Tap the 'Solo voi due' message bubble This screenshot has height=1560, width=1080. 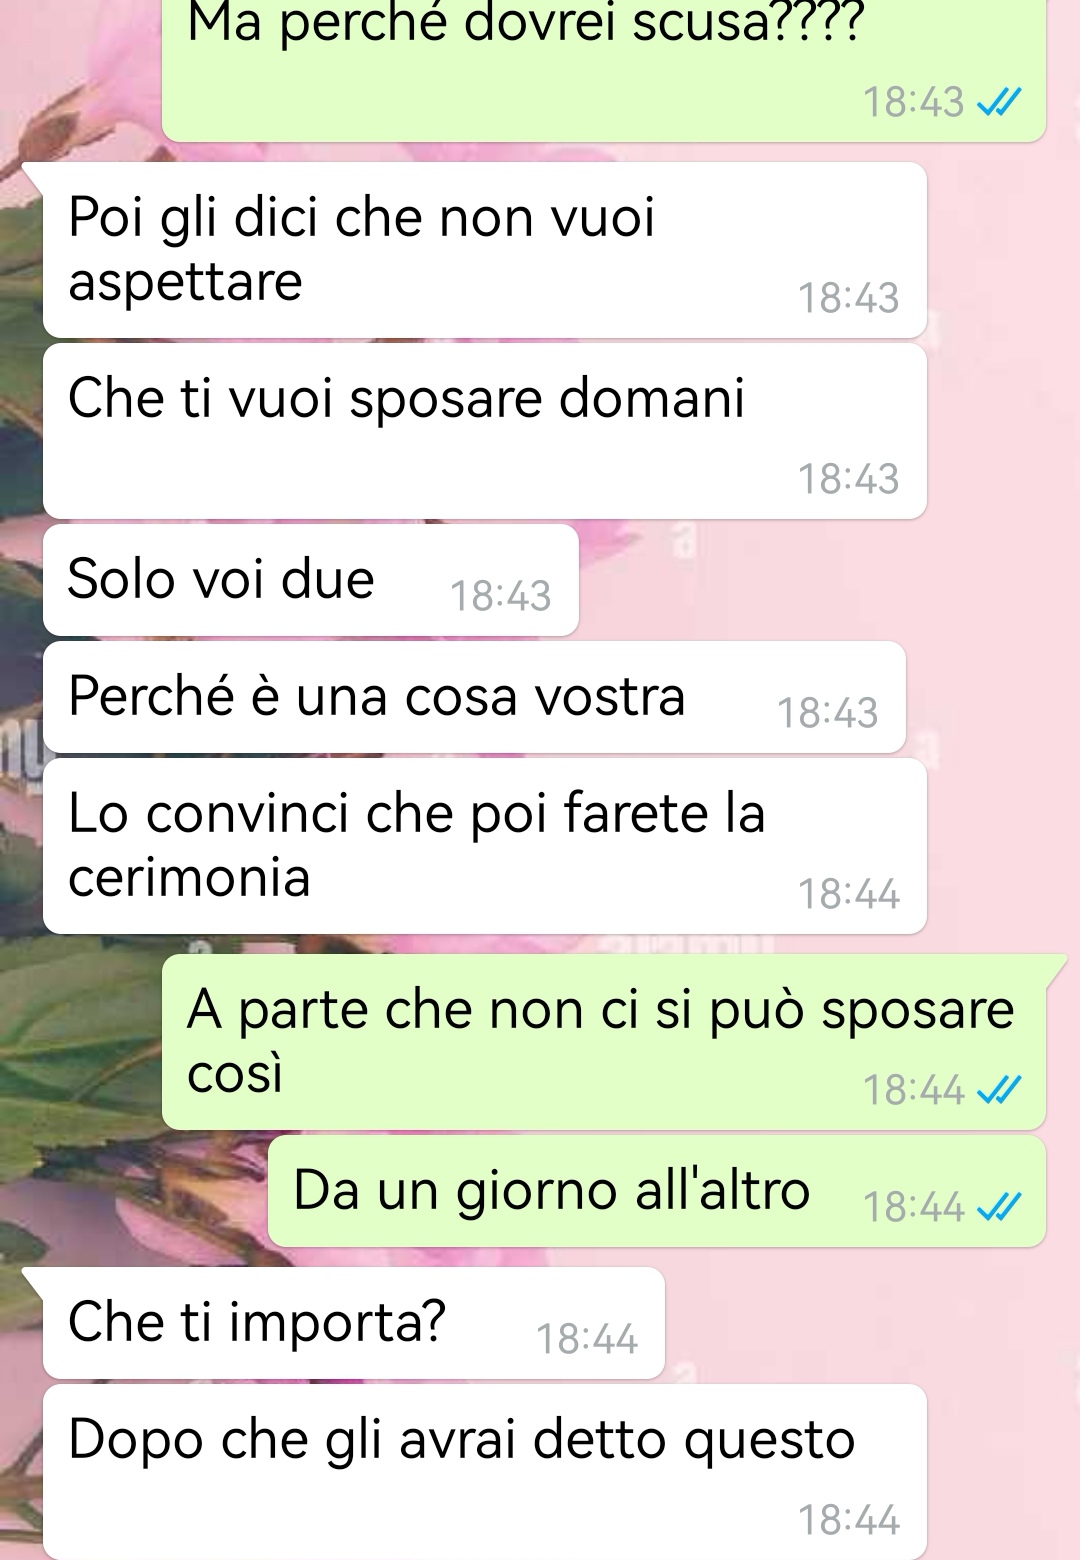click(311, 580)
